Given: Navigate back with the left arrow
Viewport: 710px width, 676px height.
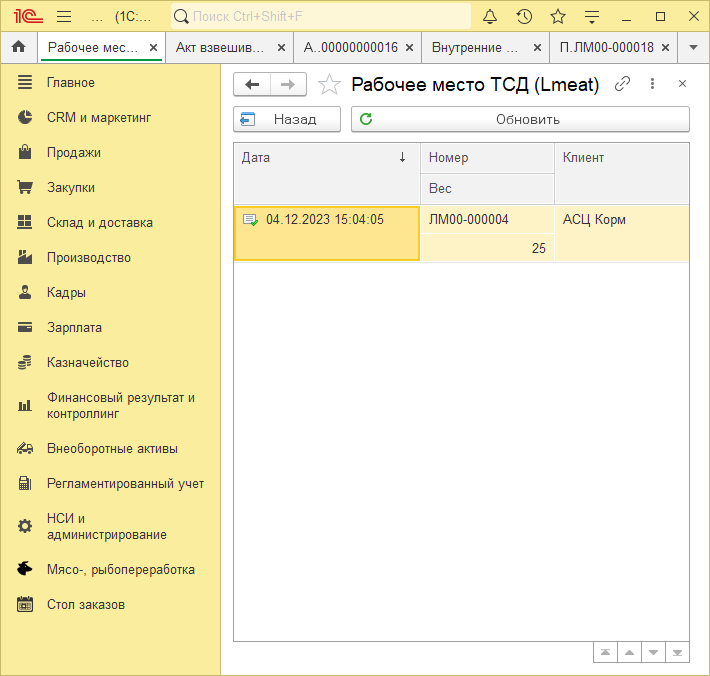Looking at the screenshot, I should [252, 84].
